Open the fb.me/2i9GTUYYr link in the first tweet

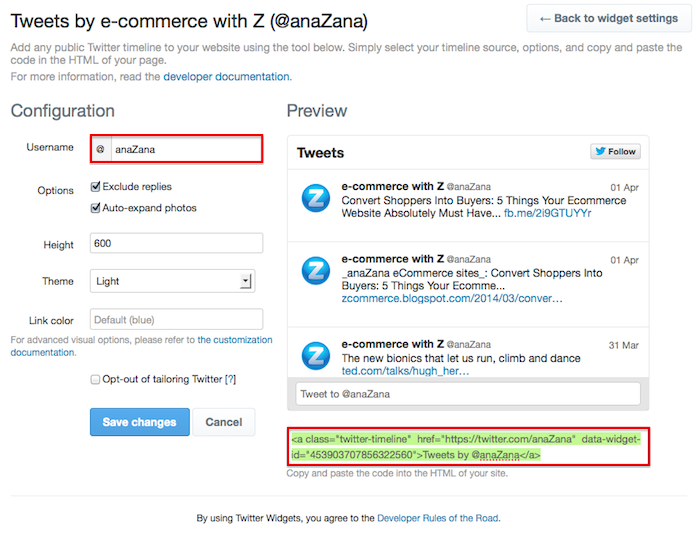pos(547,213)
